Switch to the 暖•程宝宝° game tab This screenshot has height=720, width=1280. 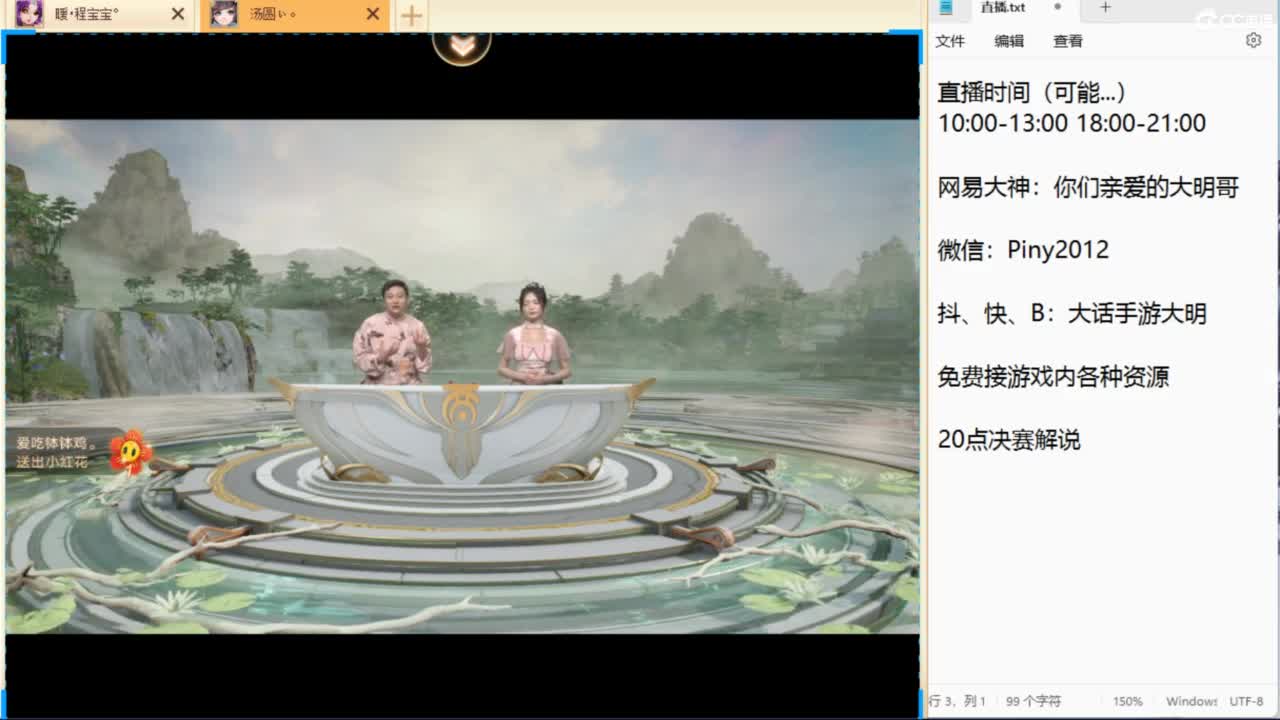click(100, 14)
